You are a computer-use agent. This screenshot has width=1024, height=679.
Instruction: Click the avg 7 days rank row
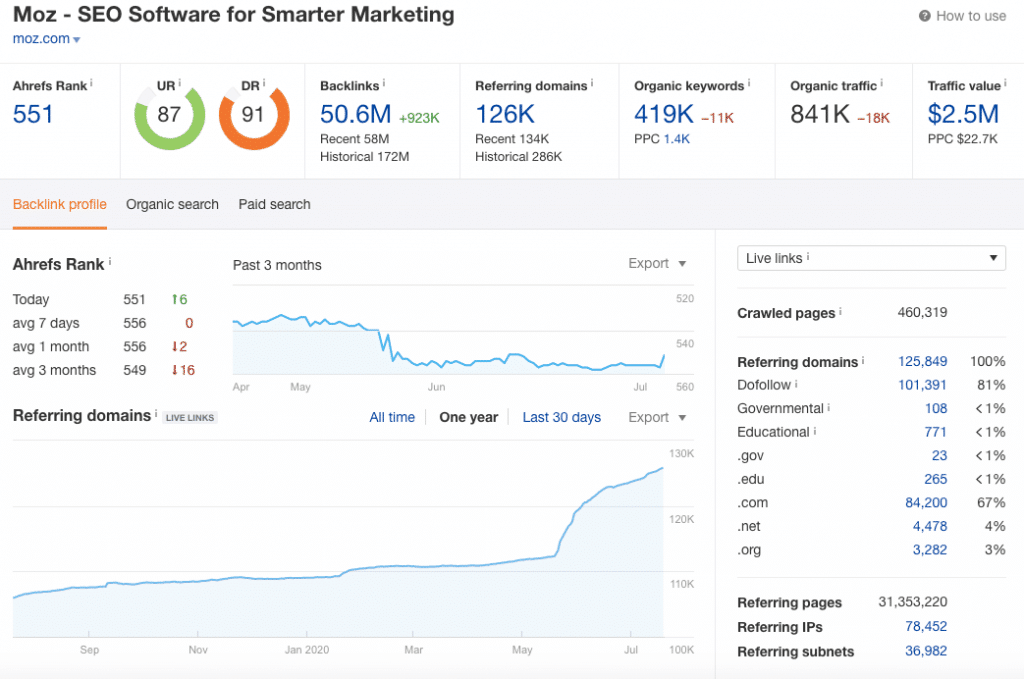(x=104, y=323)
